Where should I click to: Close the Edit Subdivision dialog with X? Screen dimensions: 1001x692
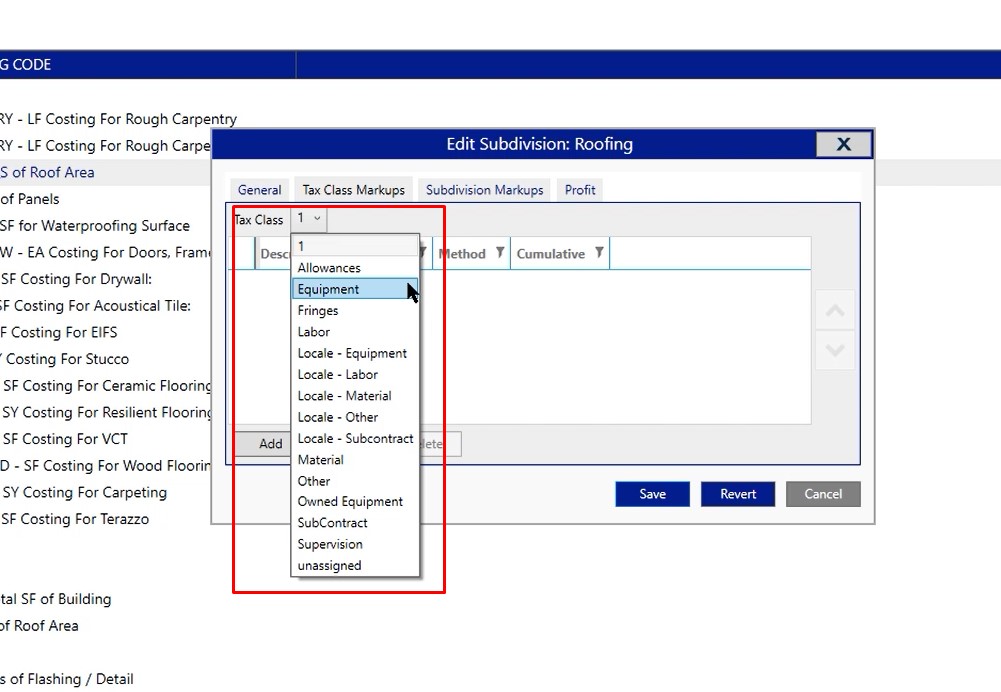click(x=843, y=144)
